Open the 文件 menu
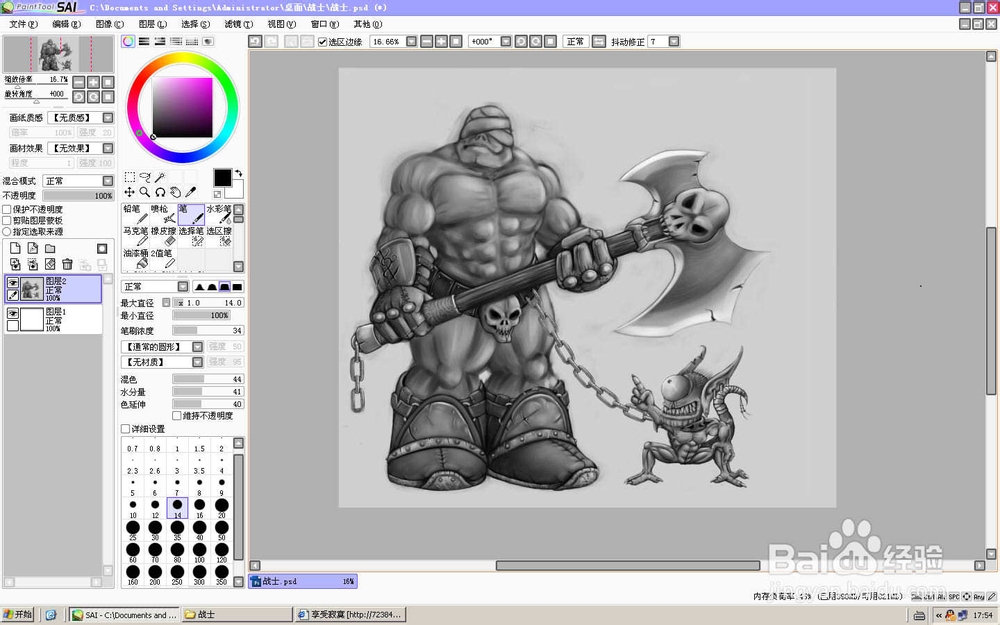Screen dimensions: 1000x625 click(x=23, y=24)
